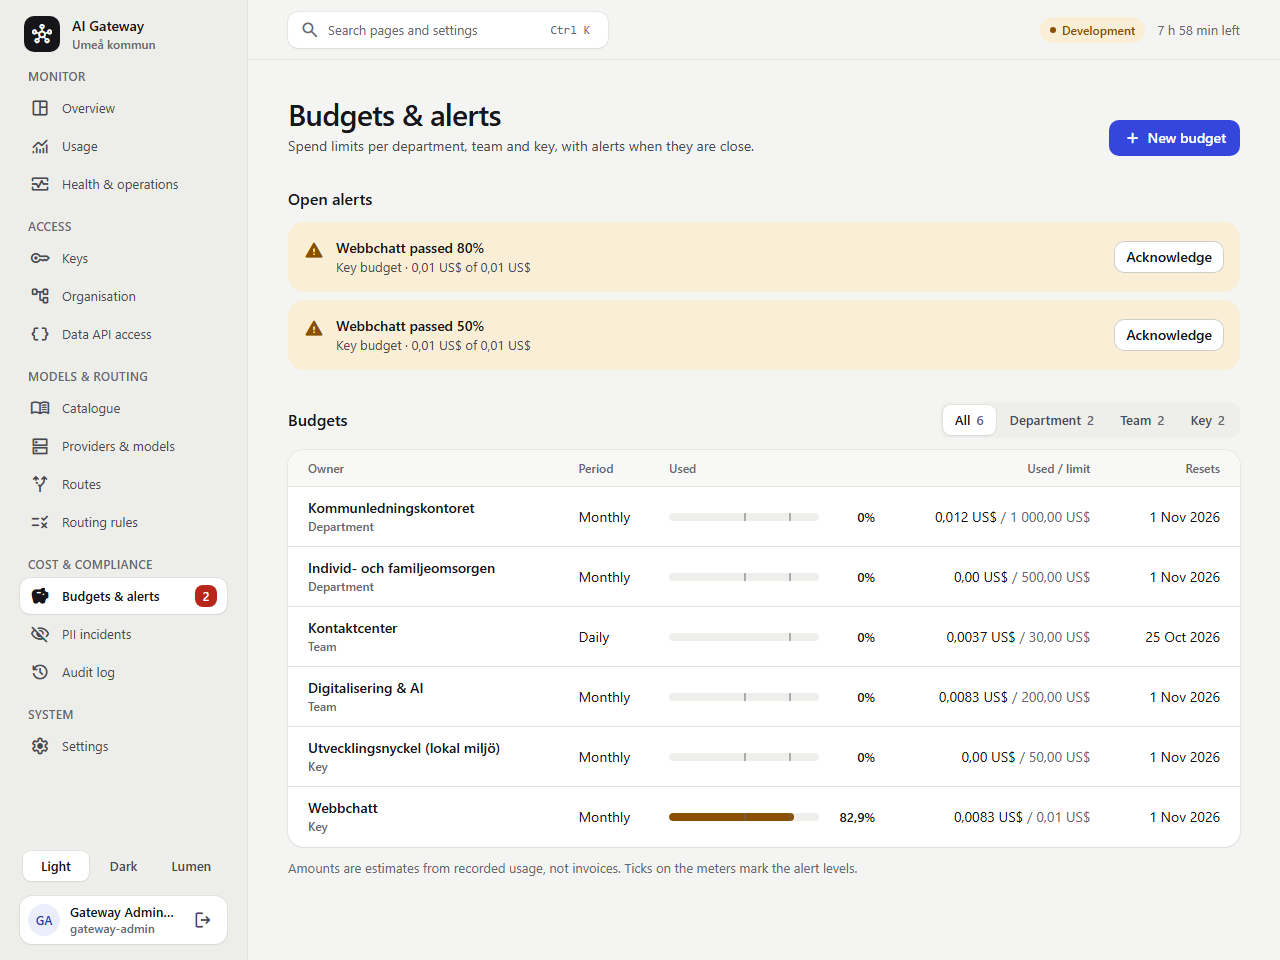Viewport: 1280px width, 960px height.
Task: Open the Gateway Admin profile avatar
Action: [44, 920]
